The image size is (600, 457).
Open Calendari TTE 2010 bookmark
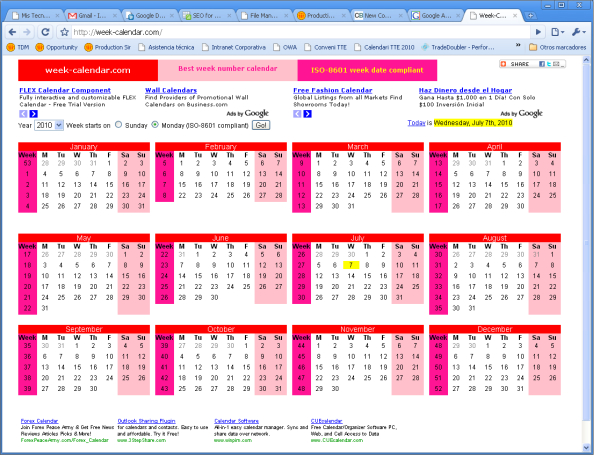click(384, 47)
